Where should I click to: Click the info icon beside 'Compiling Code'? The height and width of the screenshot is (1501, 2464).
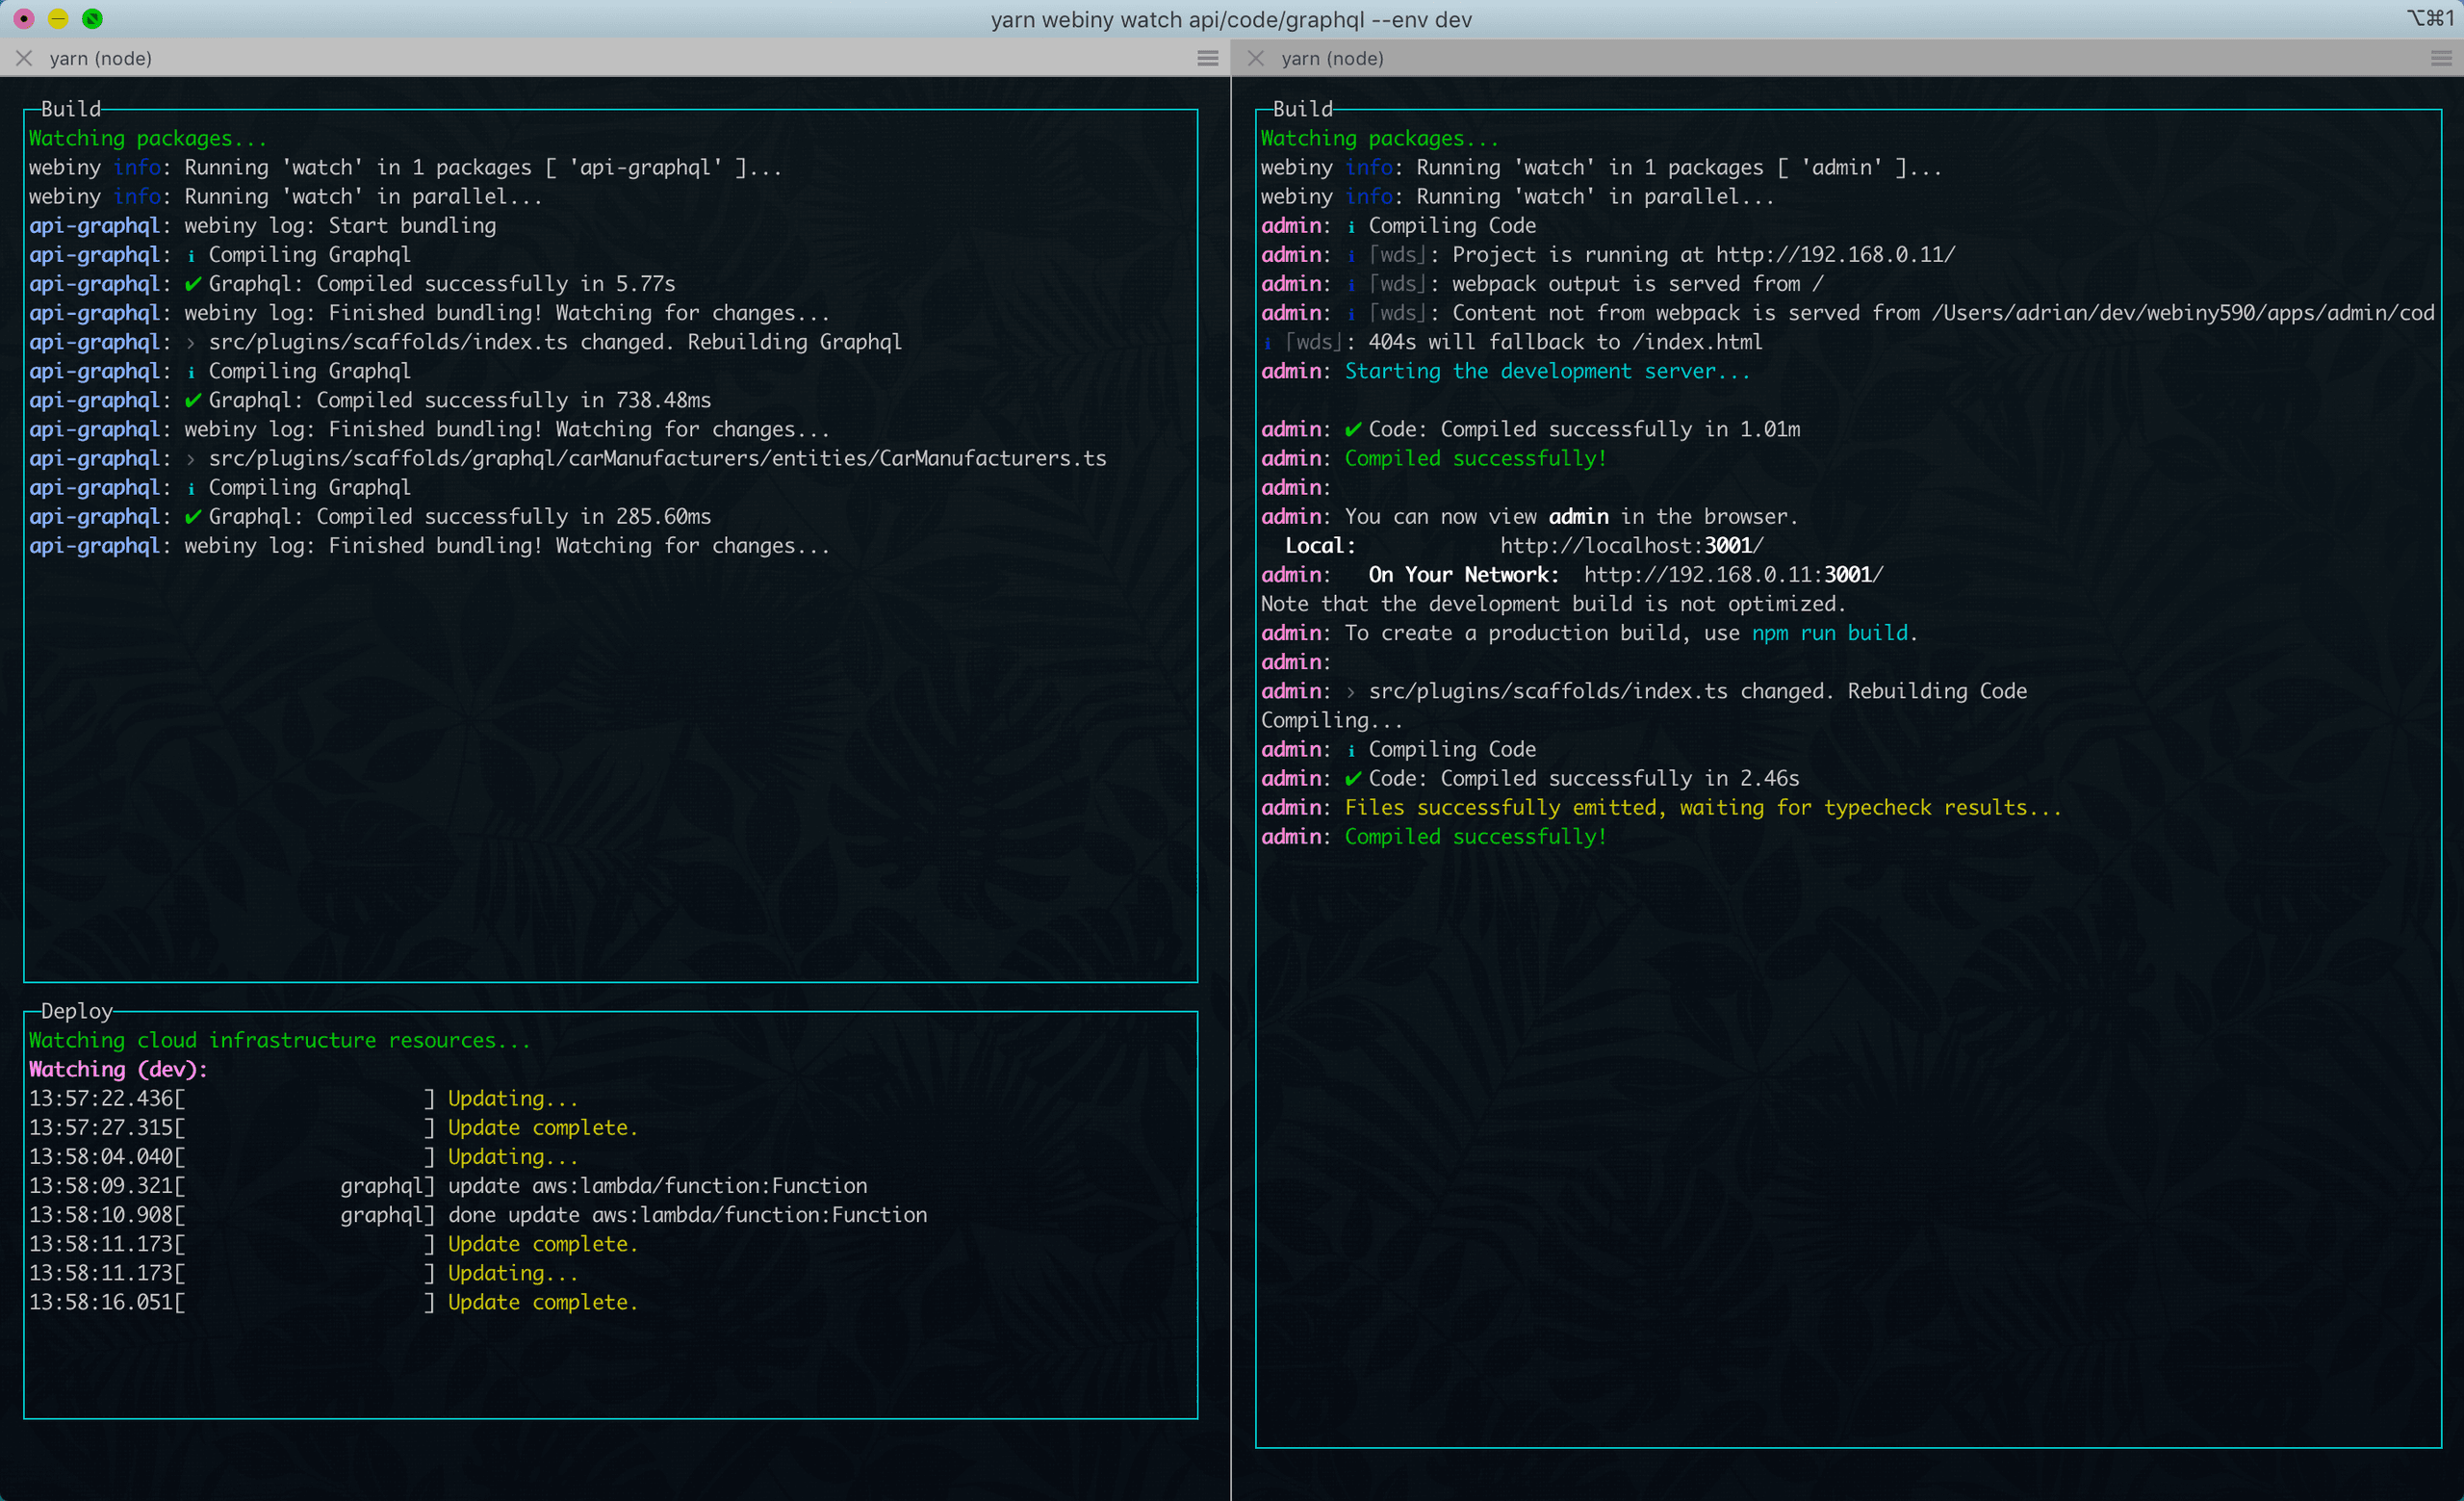tap(1351, 225)
